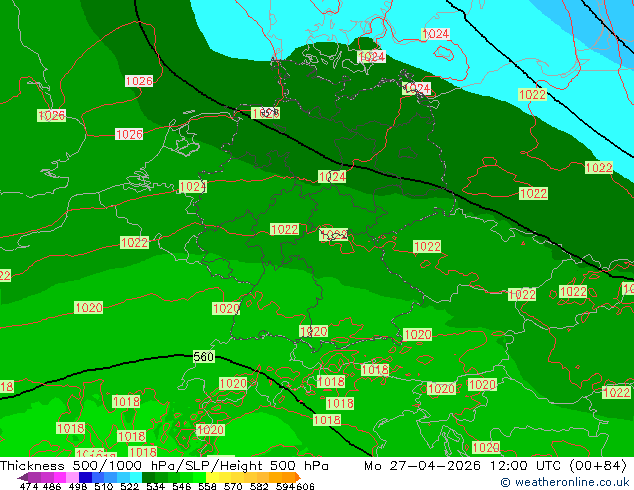Select the dark green swatch above 534
The height and width of the screenshot is (490, 634).
click(148, 477)
